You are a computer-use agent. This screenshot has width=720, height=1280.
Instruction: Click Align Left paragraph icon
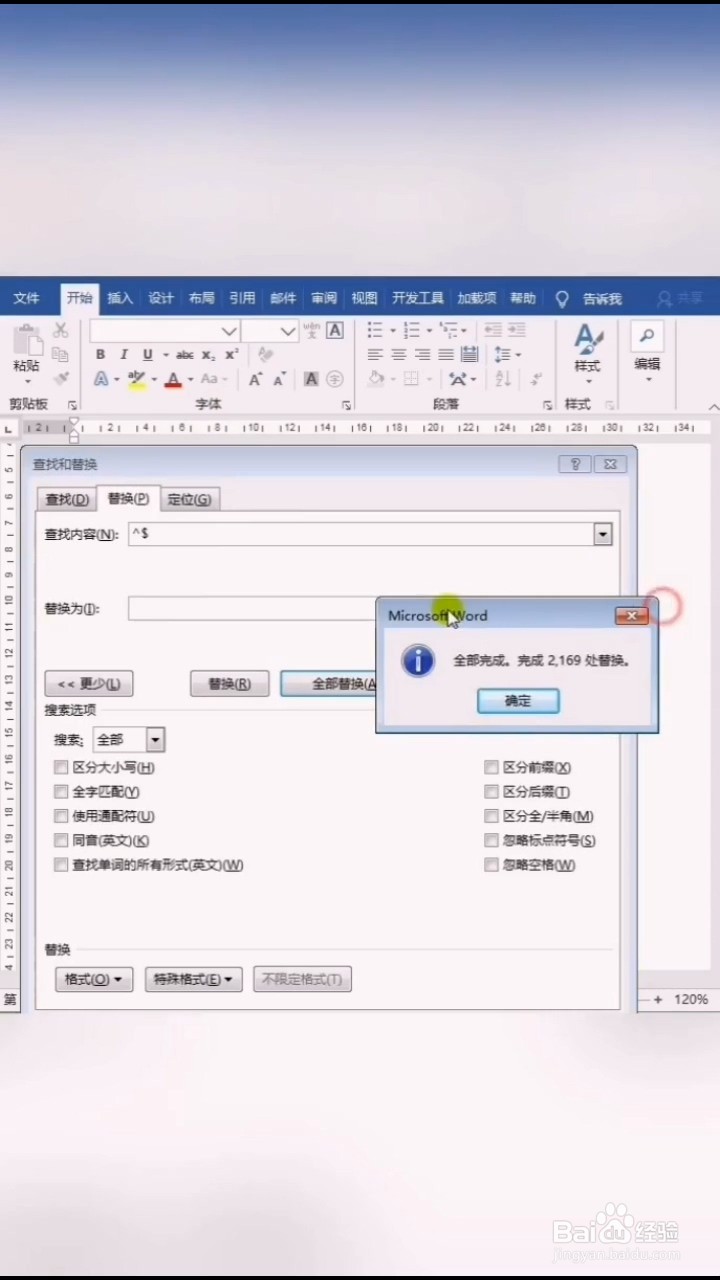375,355
